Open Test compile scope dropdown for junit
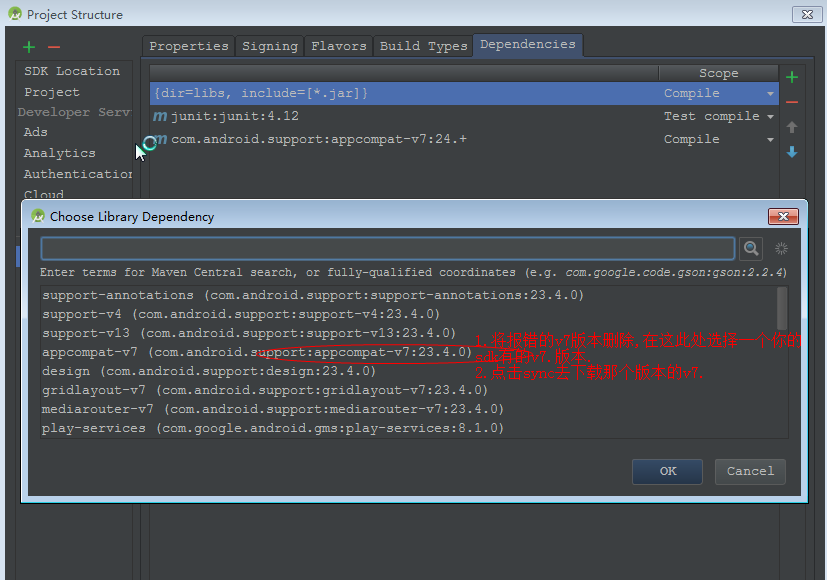Screen dimensions: 827x580 pyautogui.click(x=771, y=117)
